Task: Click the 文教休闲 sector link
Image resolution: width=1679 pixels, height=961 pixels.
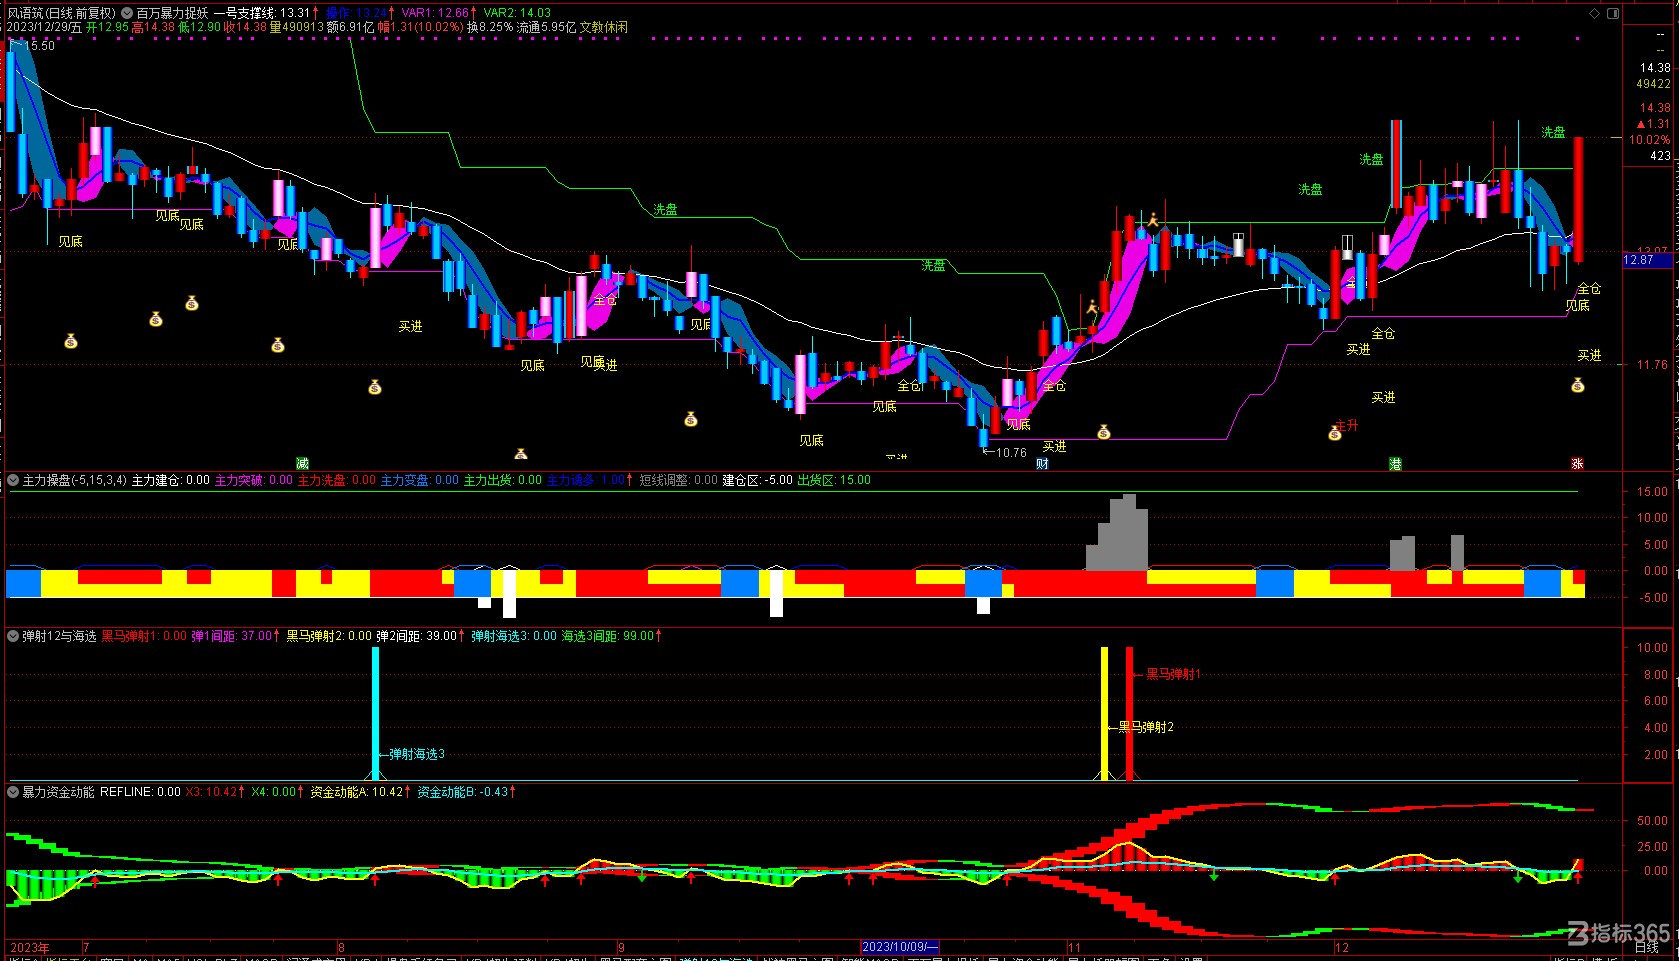Action: [604, 27]
